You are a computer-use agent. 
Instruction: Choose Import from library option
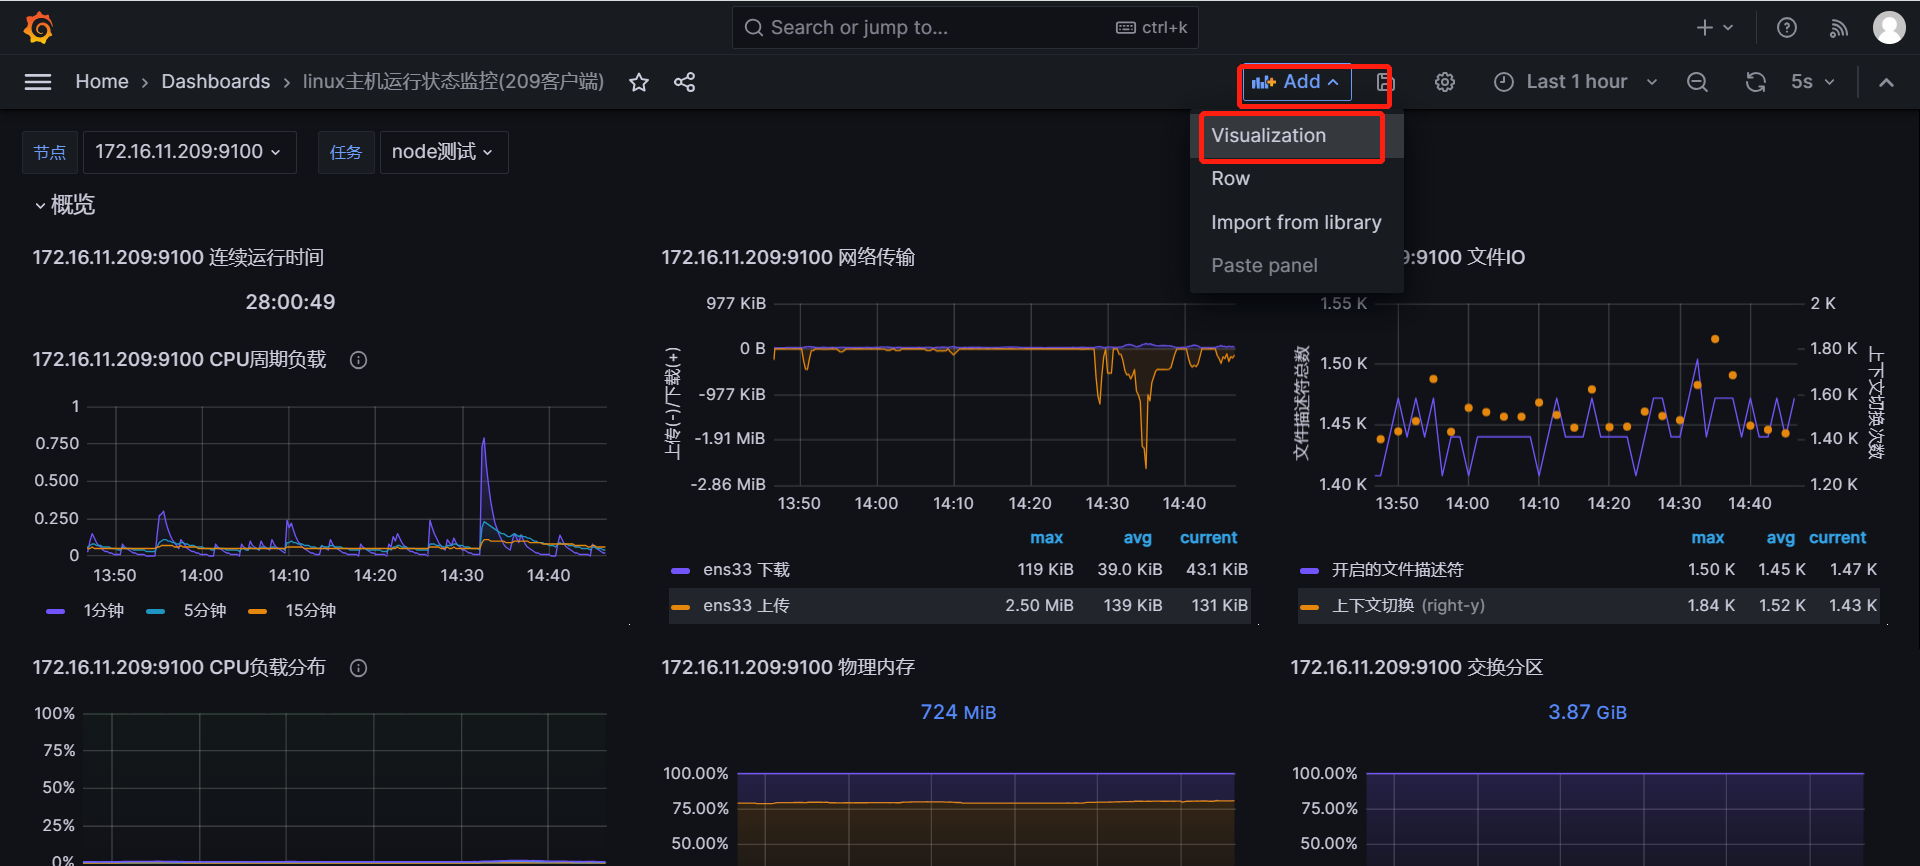pos(1296,222)
